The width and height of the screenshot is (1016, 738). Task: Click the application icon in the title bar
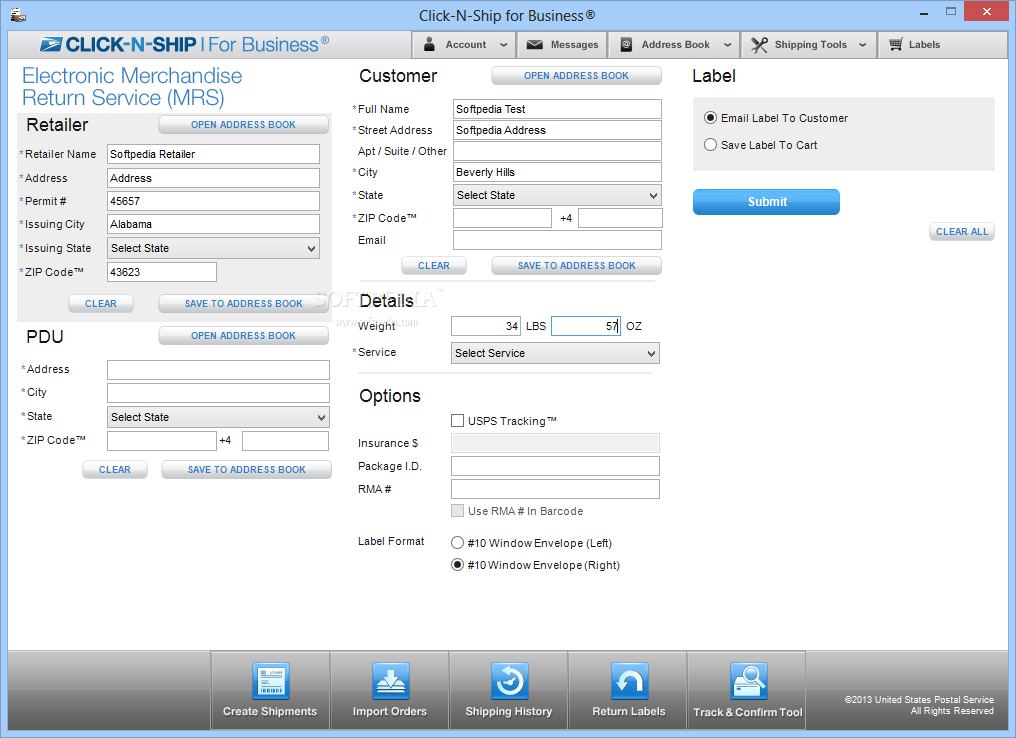[x=18, y=14]
